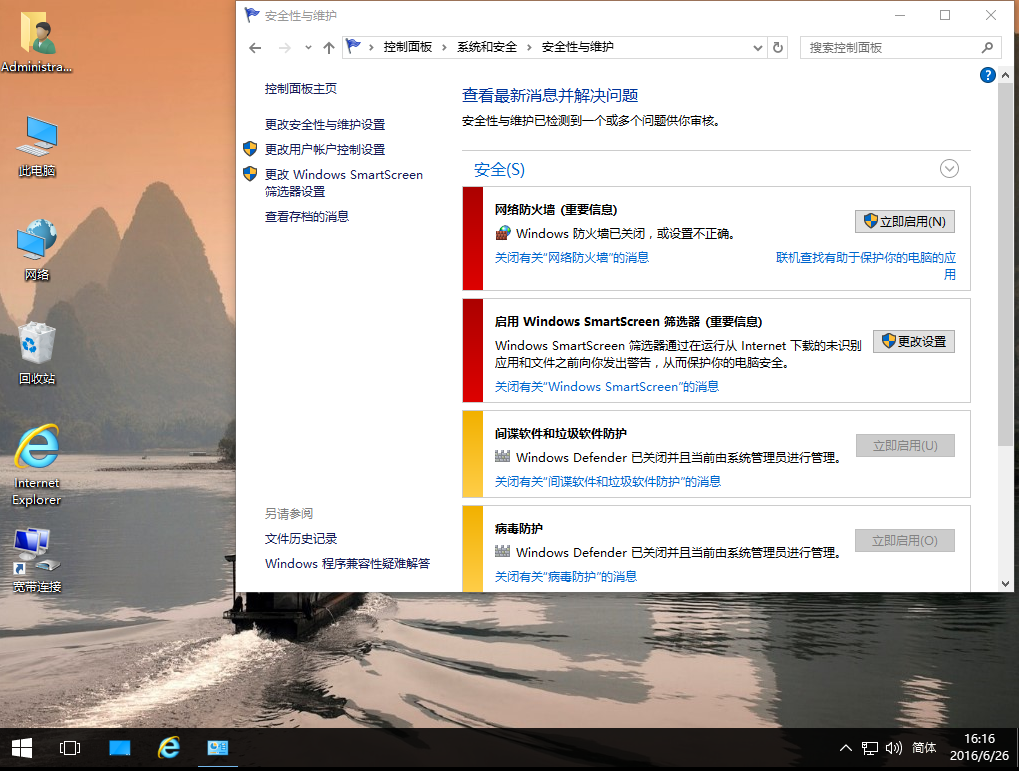Open 控制面板主页 link

300,88
